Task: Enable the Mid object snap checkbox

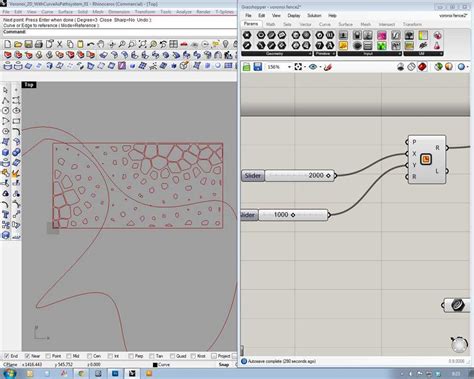Action: pos(69,356)
